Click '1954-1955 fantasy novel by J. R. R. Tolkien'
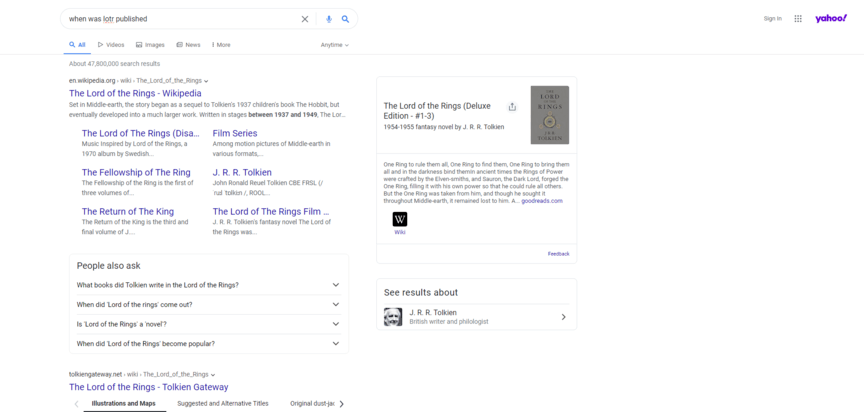The width and height of the screenshot is (864, 412). (444, 127)
